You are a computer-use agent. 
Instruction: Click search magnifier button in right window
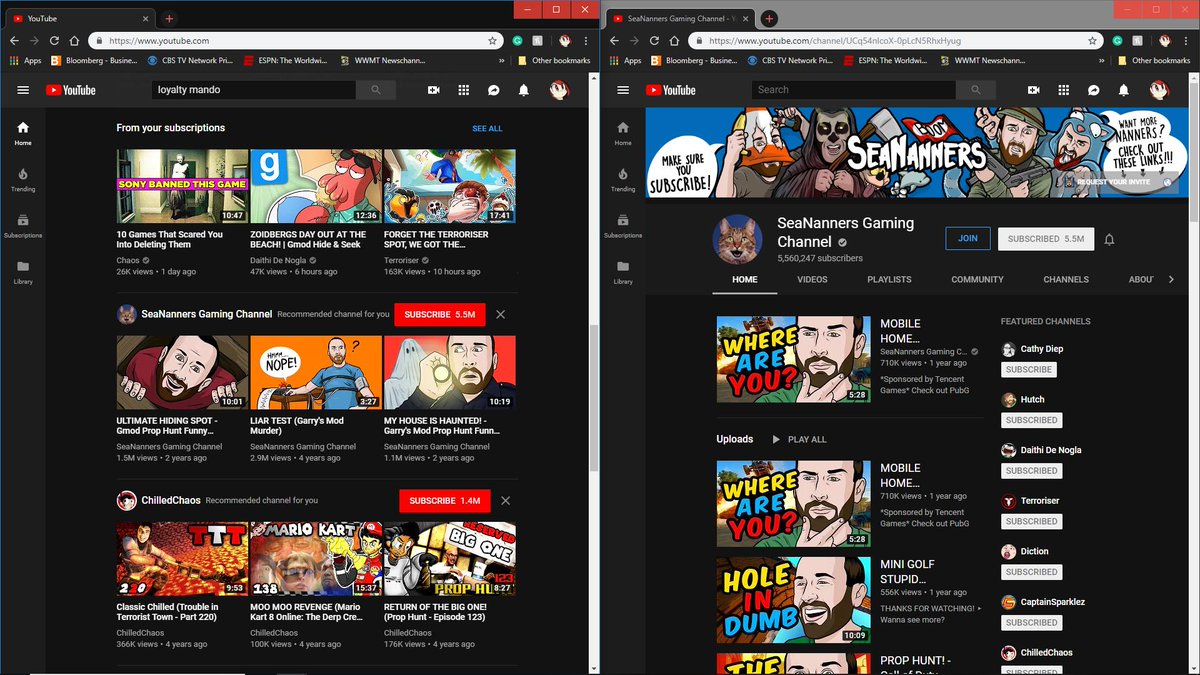(x=976, y=90)
